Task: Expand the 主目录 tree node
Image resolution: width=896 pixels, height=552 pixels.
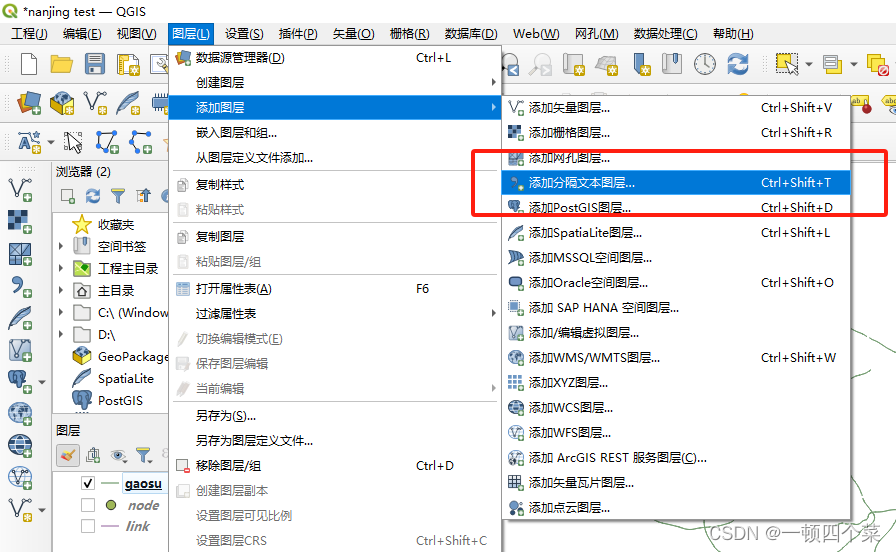Action: (x=61, y=290)
